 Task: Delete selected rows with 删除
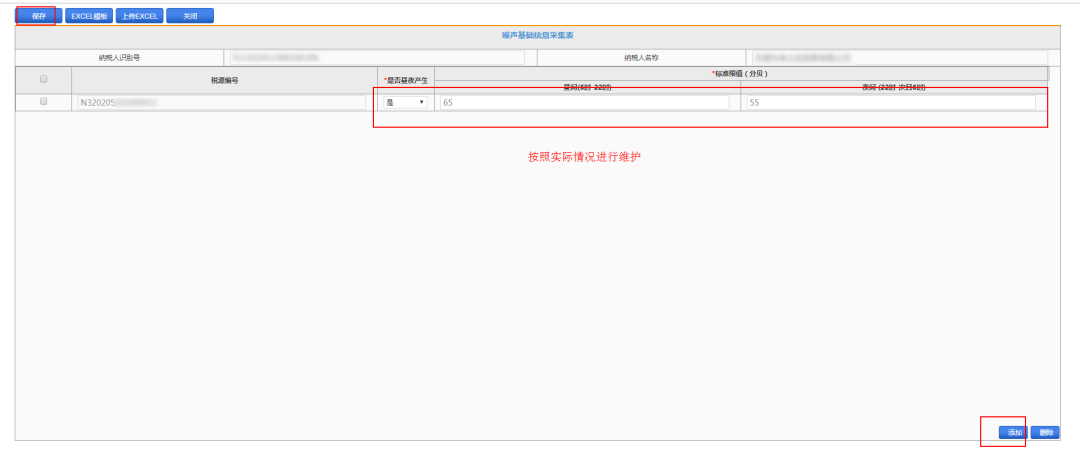coord(1046,433)
